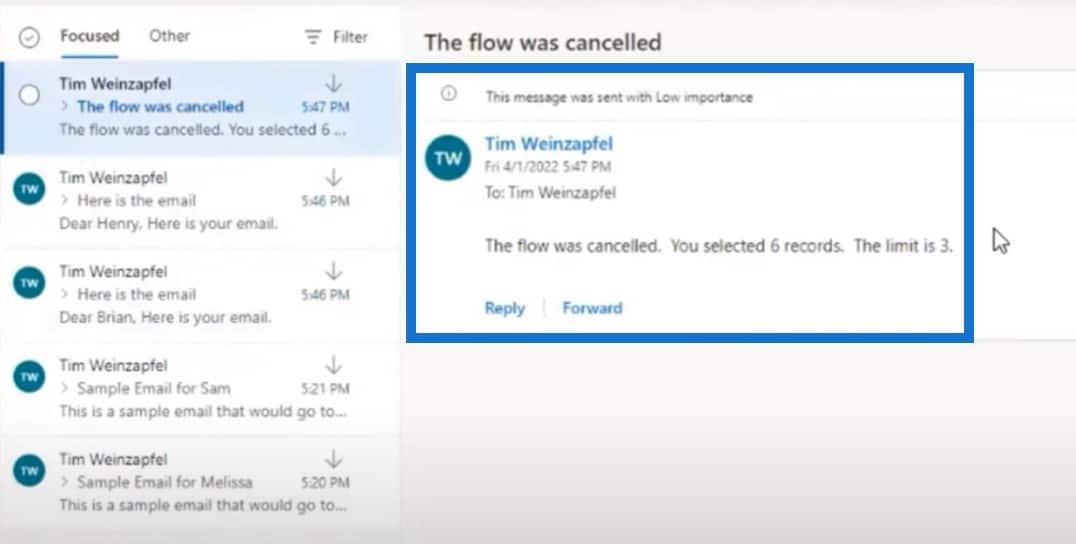Click low importance arrow on Sample Email for Sam
Screen dimensions: 1076x544
pyautogui.click(x=334, y=366)
